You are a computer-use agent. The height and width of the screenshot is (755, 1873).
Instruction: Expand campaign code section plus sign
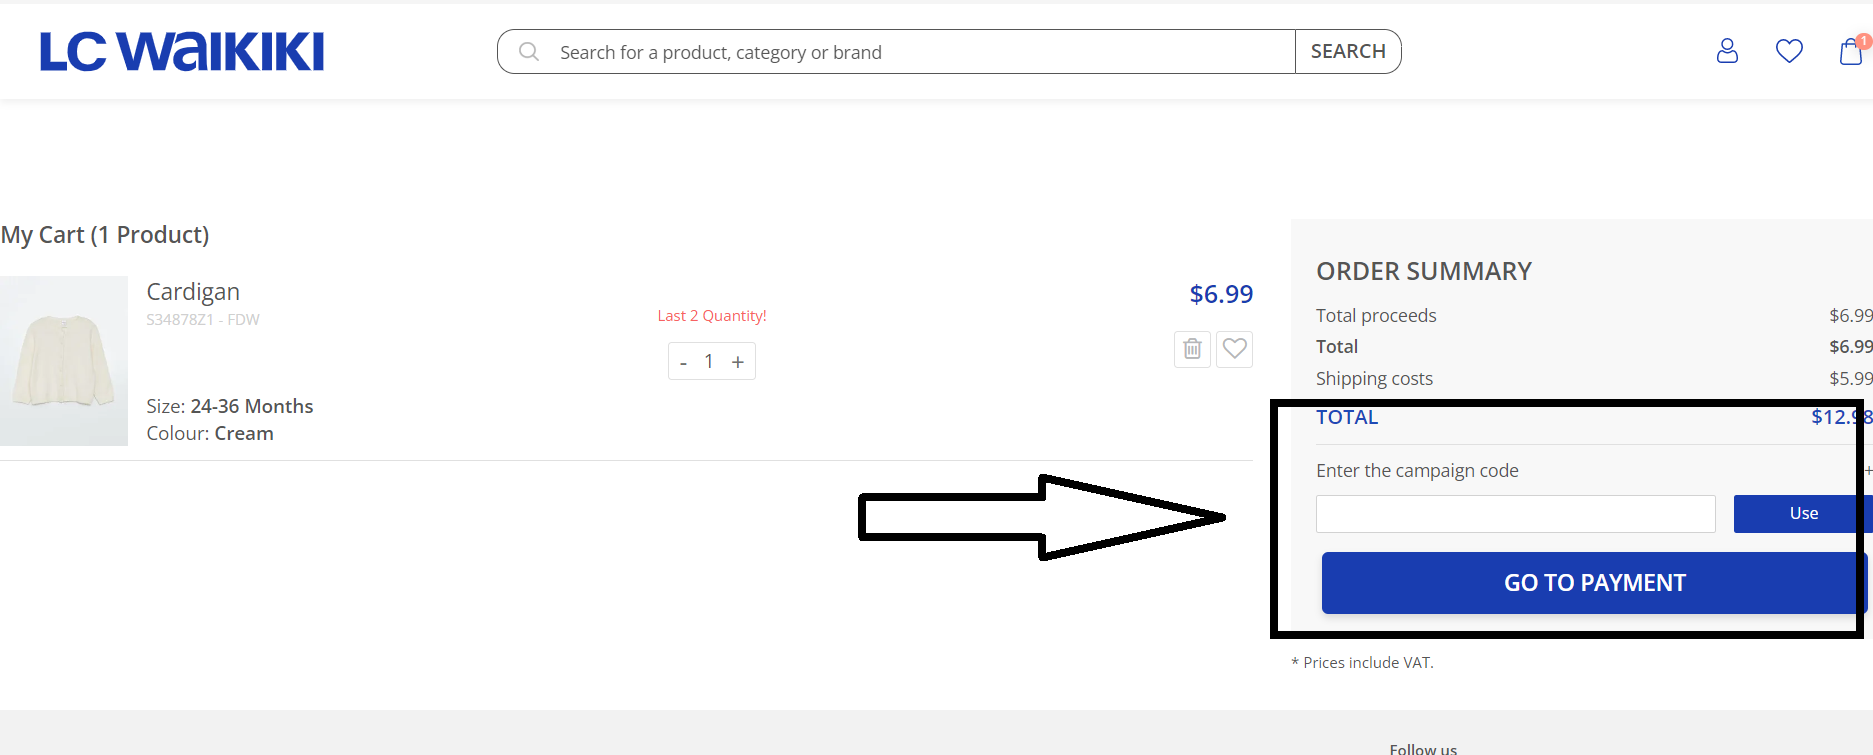pyautogui.click(x=1867, y=470)
